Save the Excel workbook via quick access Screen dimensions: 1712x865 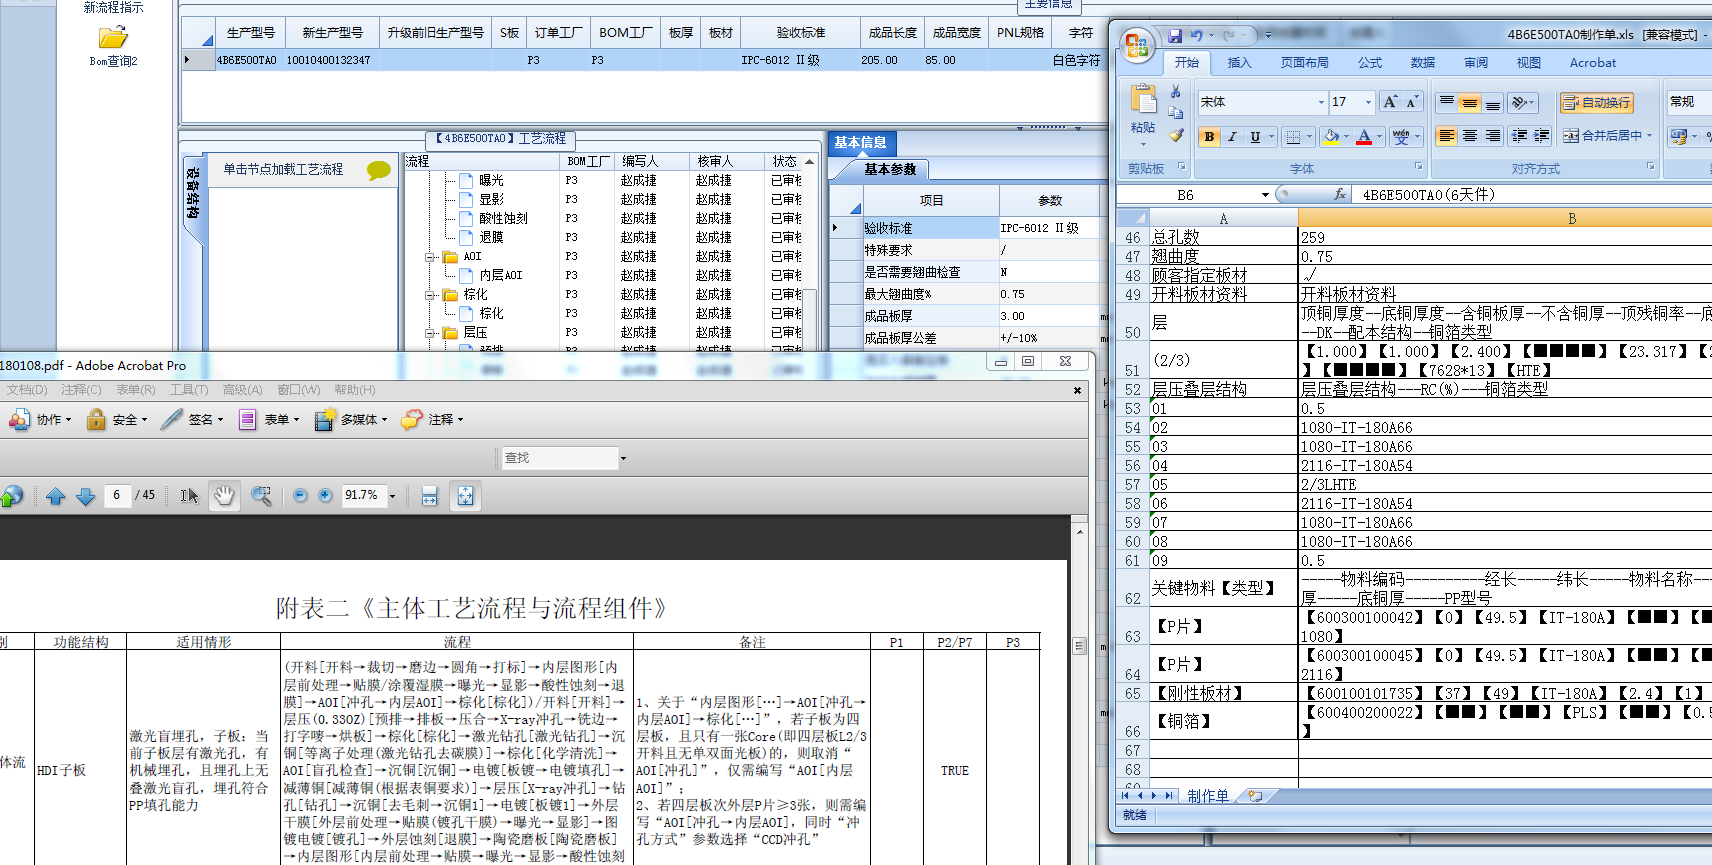tap(1175, 35)
